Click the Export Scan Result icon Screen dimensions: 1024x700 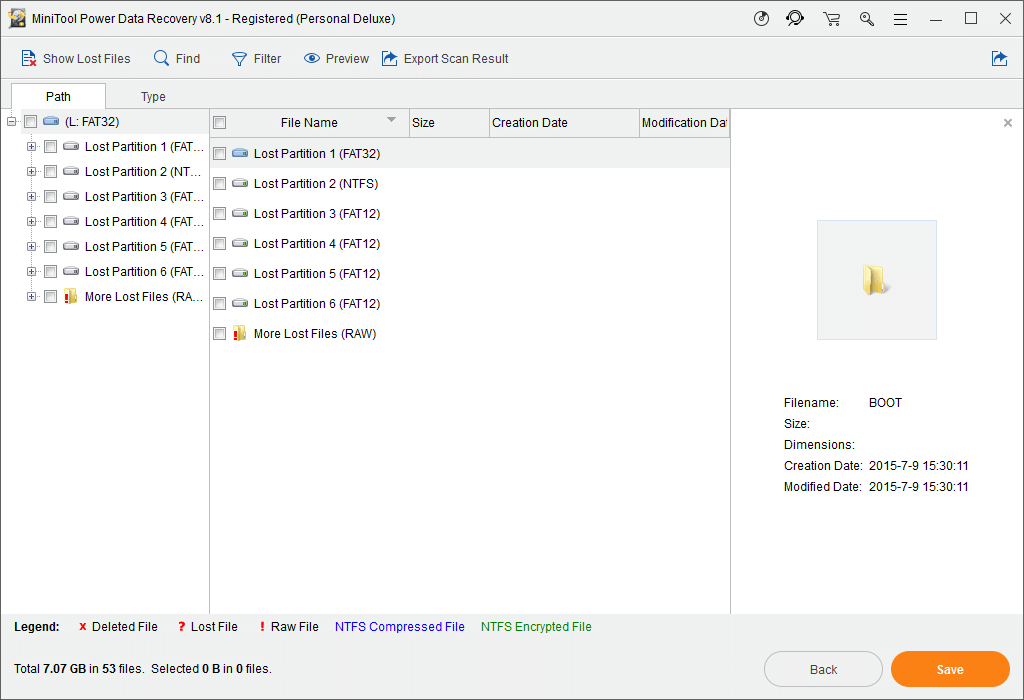pos(390,58)
